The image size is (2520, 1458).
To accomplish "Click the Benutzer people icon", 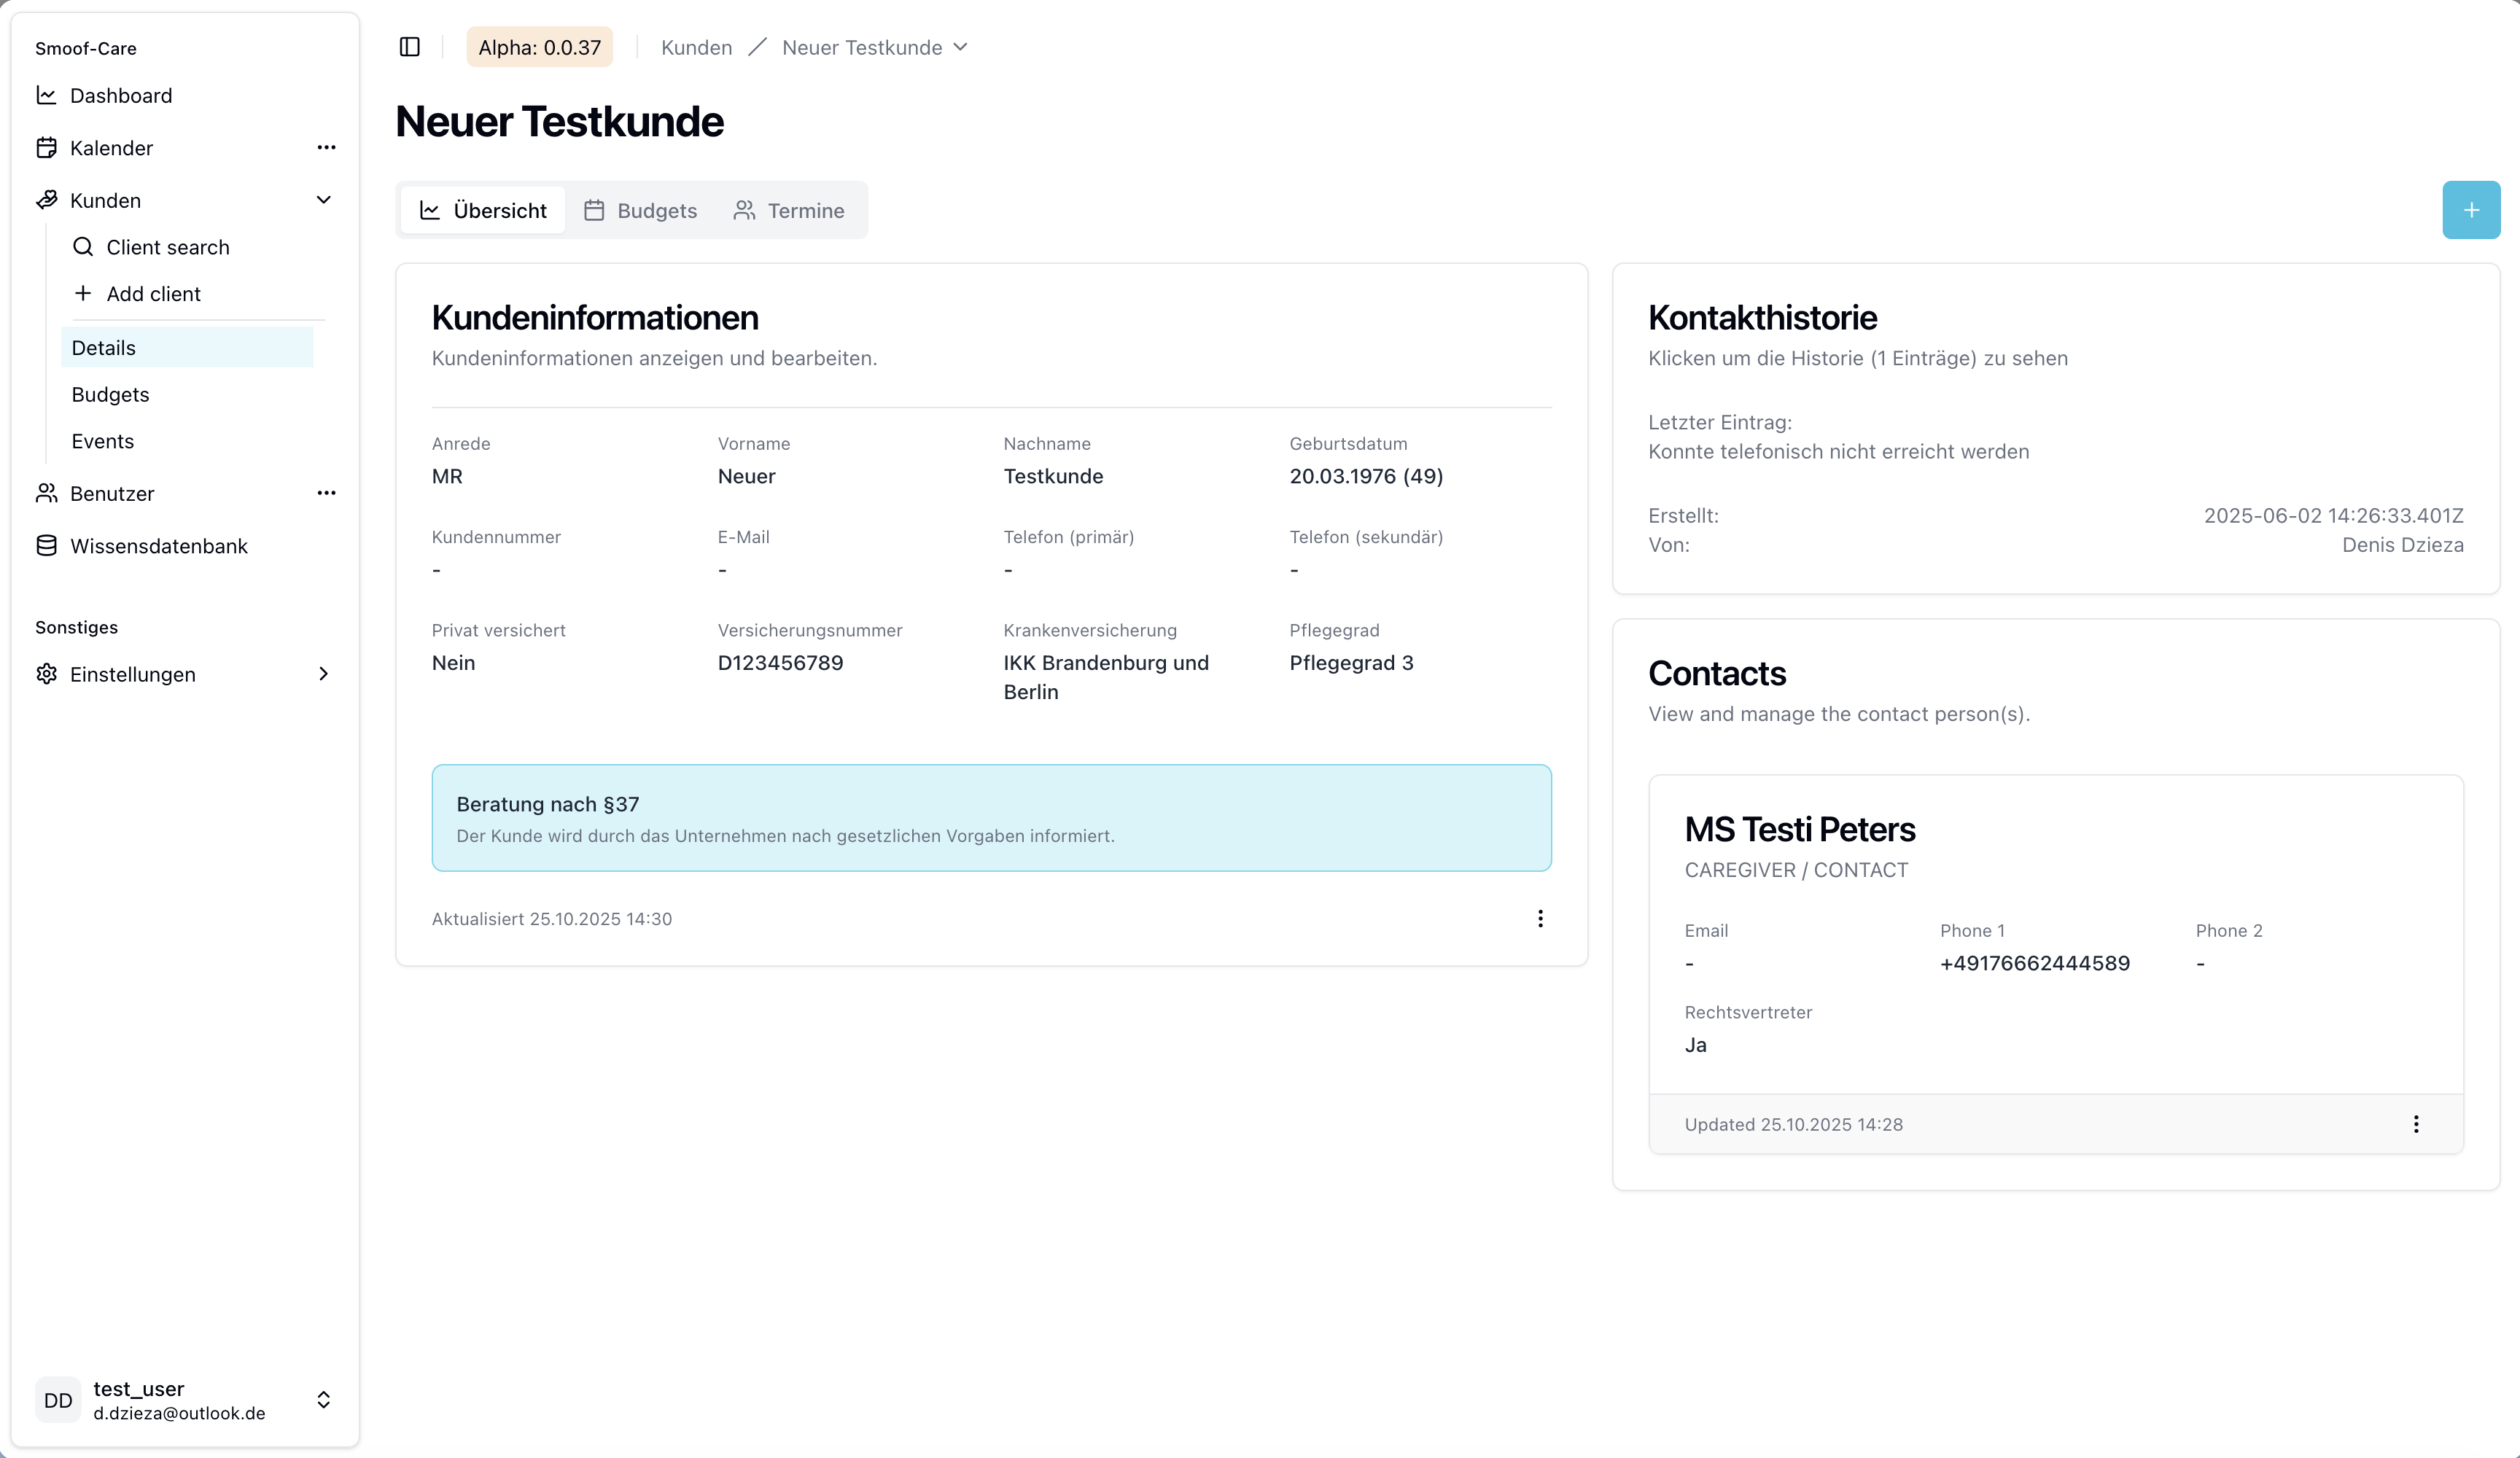I will pos(46,493).
